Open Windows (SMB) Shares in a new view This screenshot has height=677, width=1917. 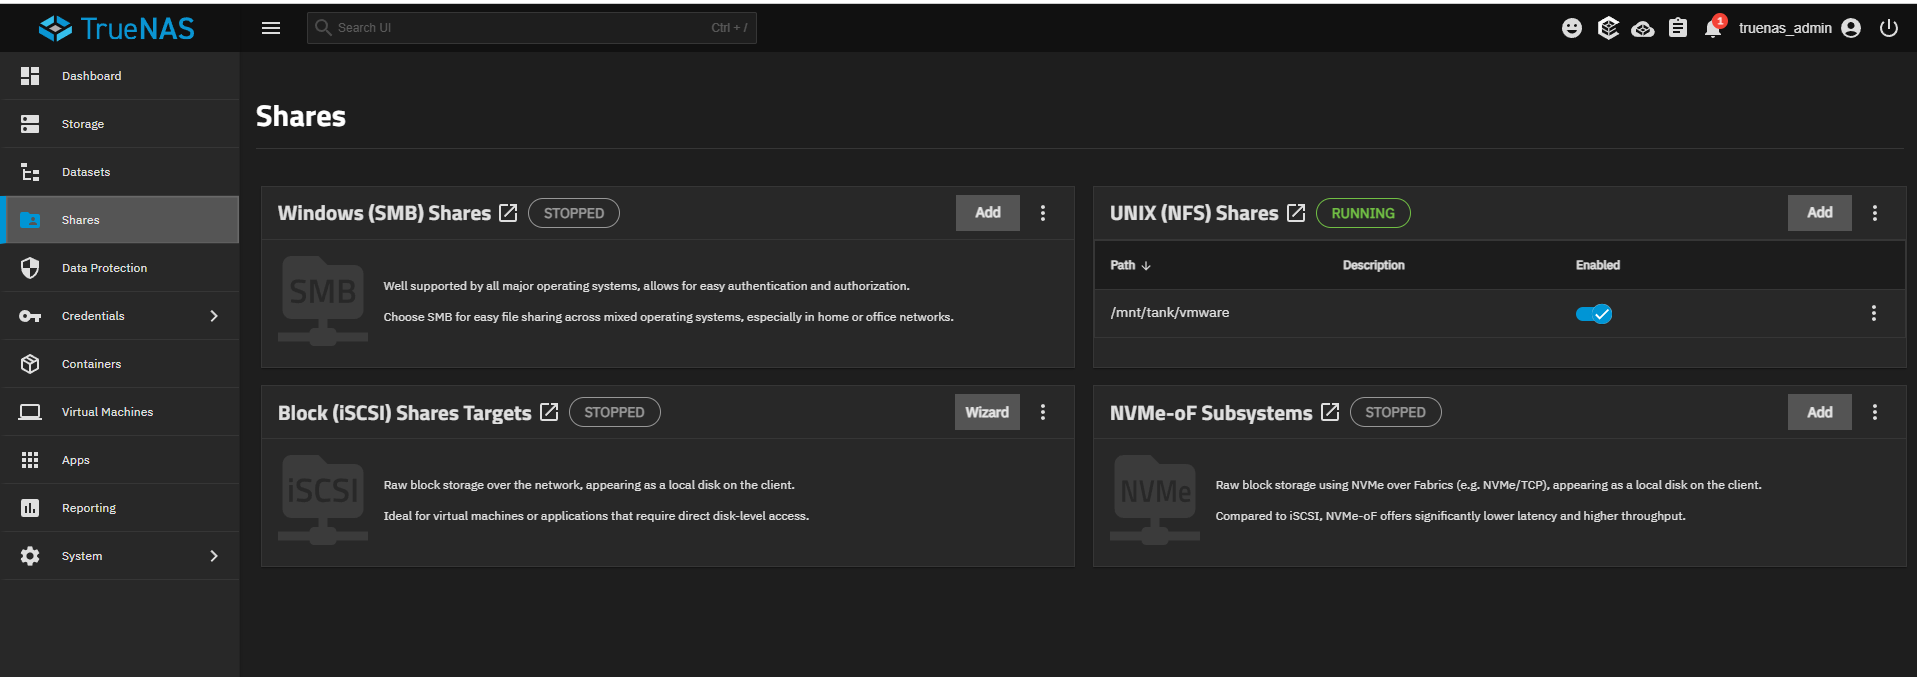508,213
